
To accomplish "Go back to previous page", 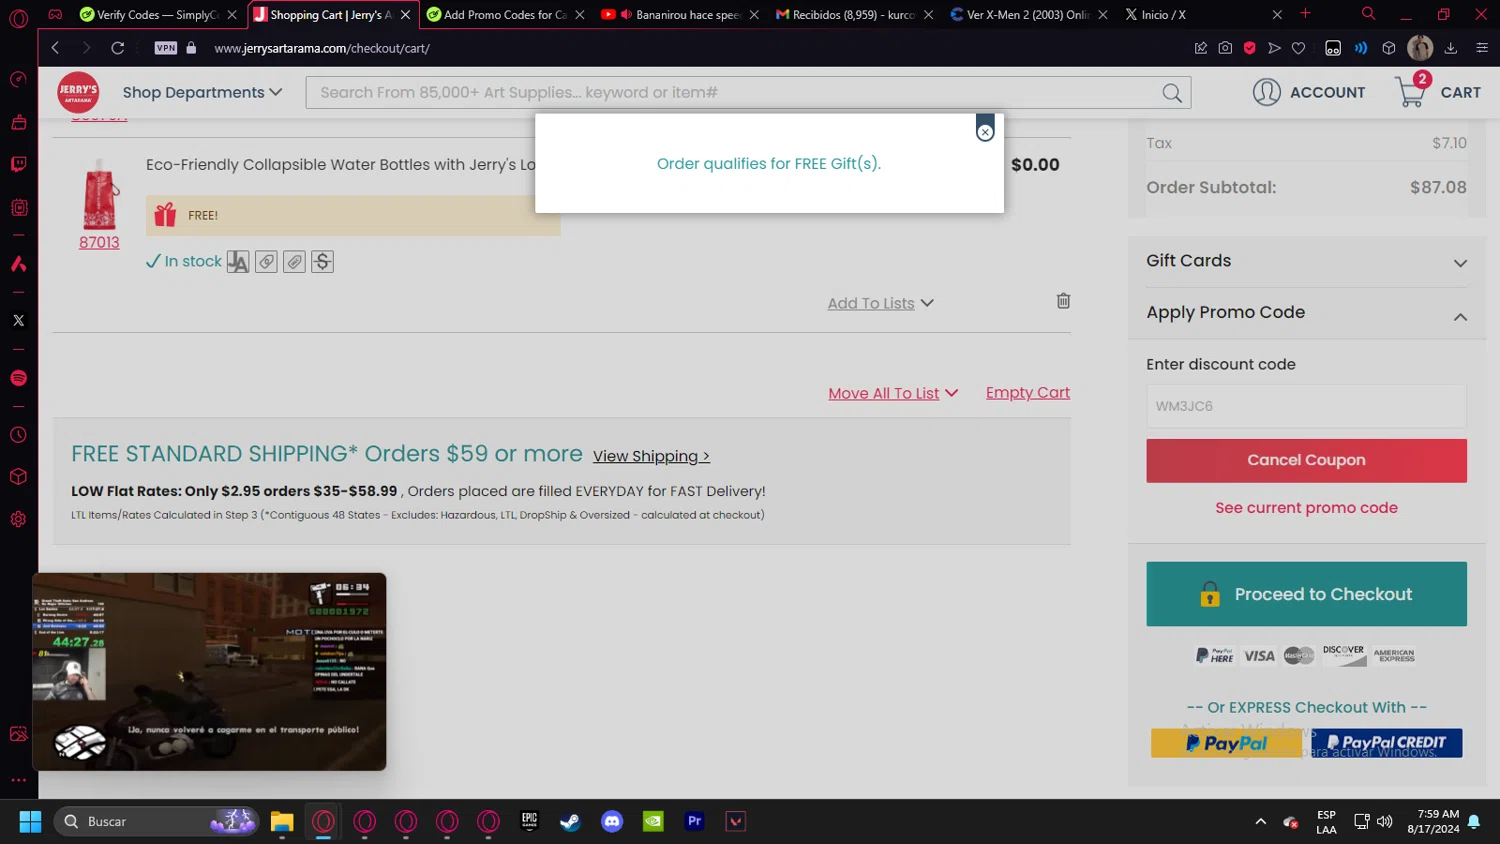I will 55,48.
